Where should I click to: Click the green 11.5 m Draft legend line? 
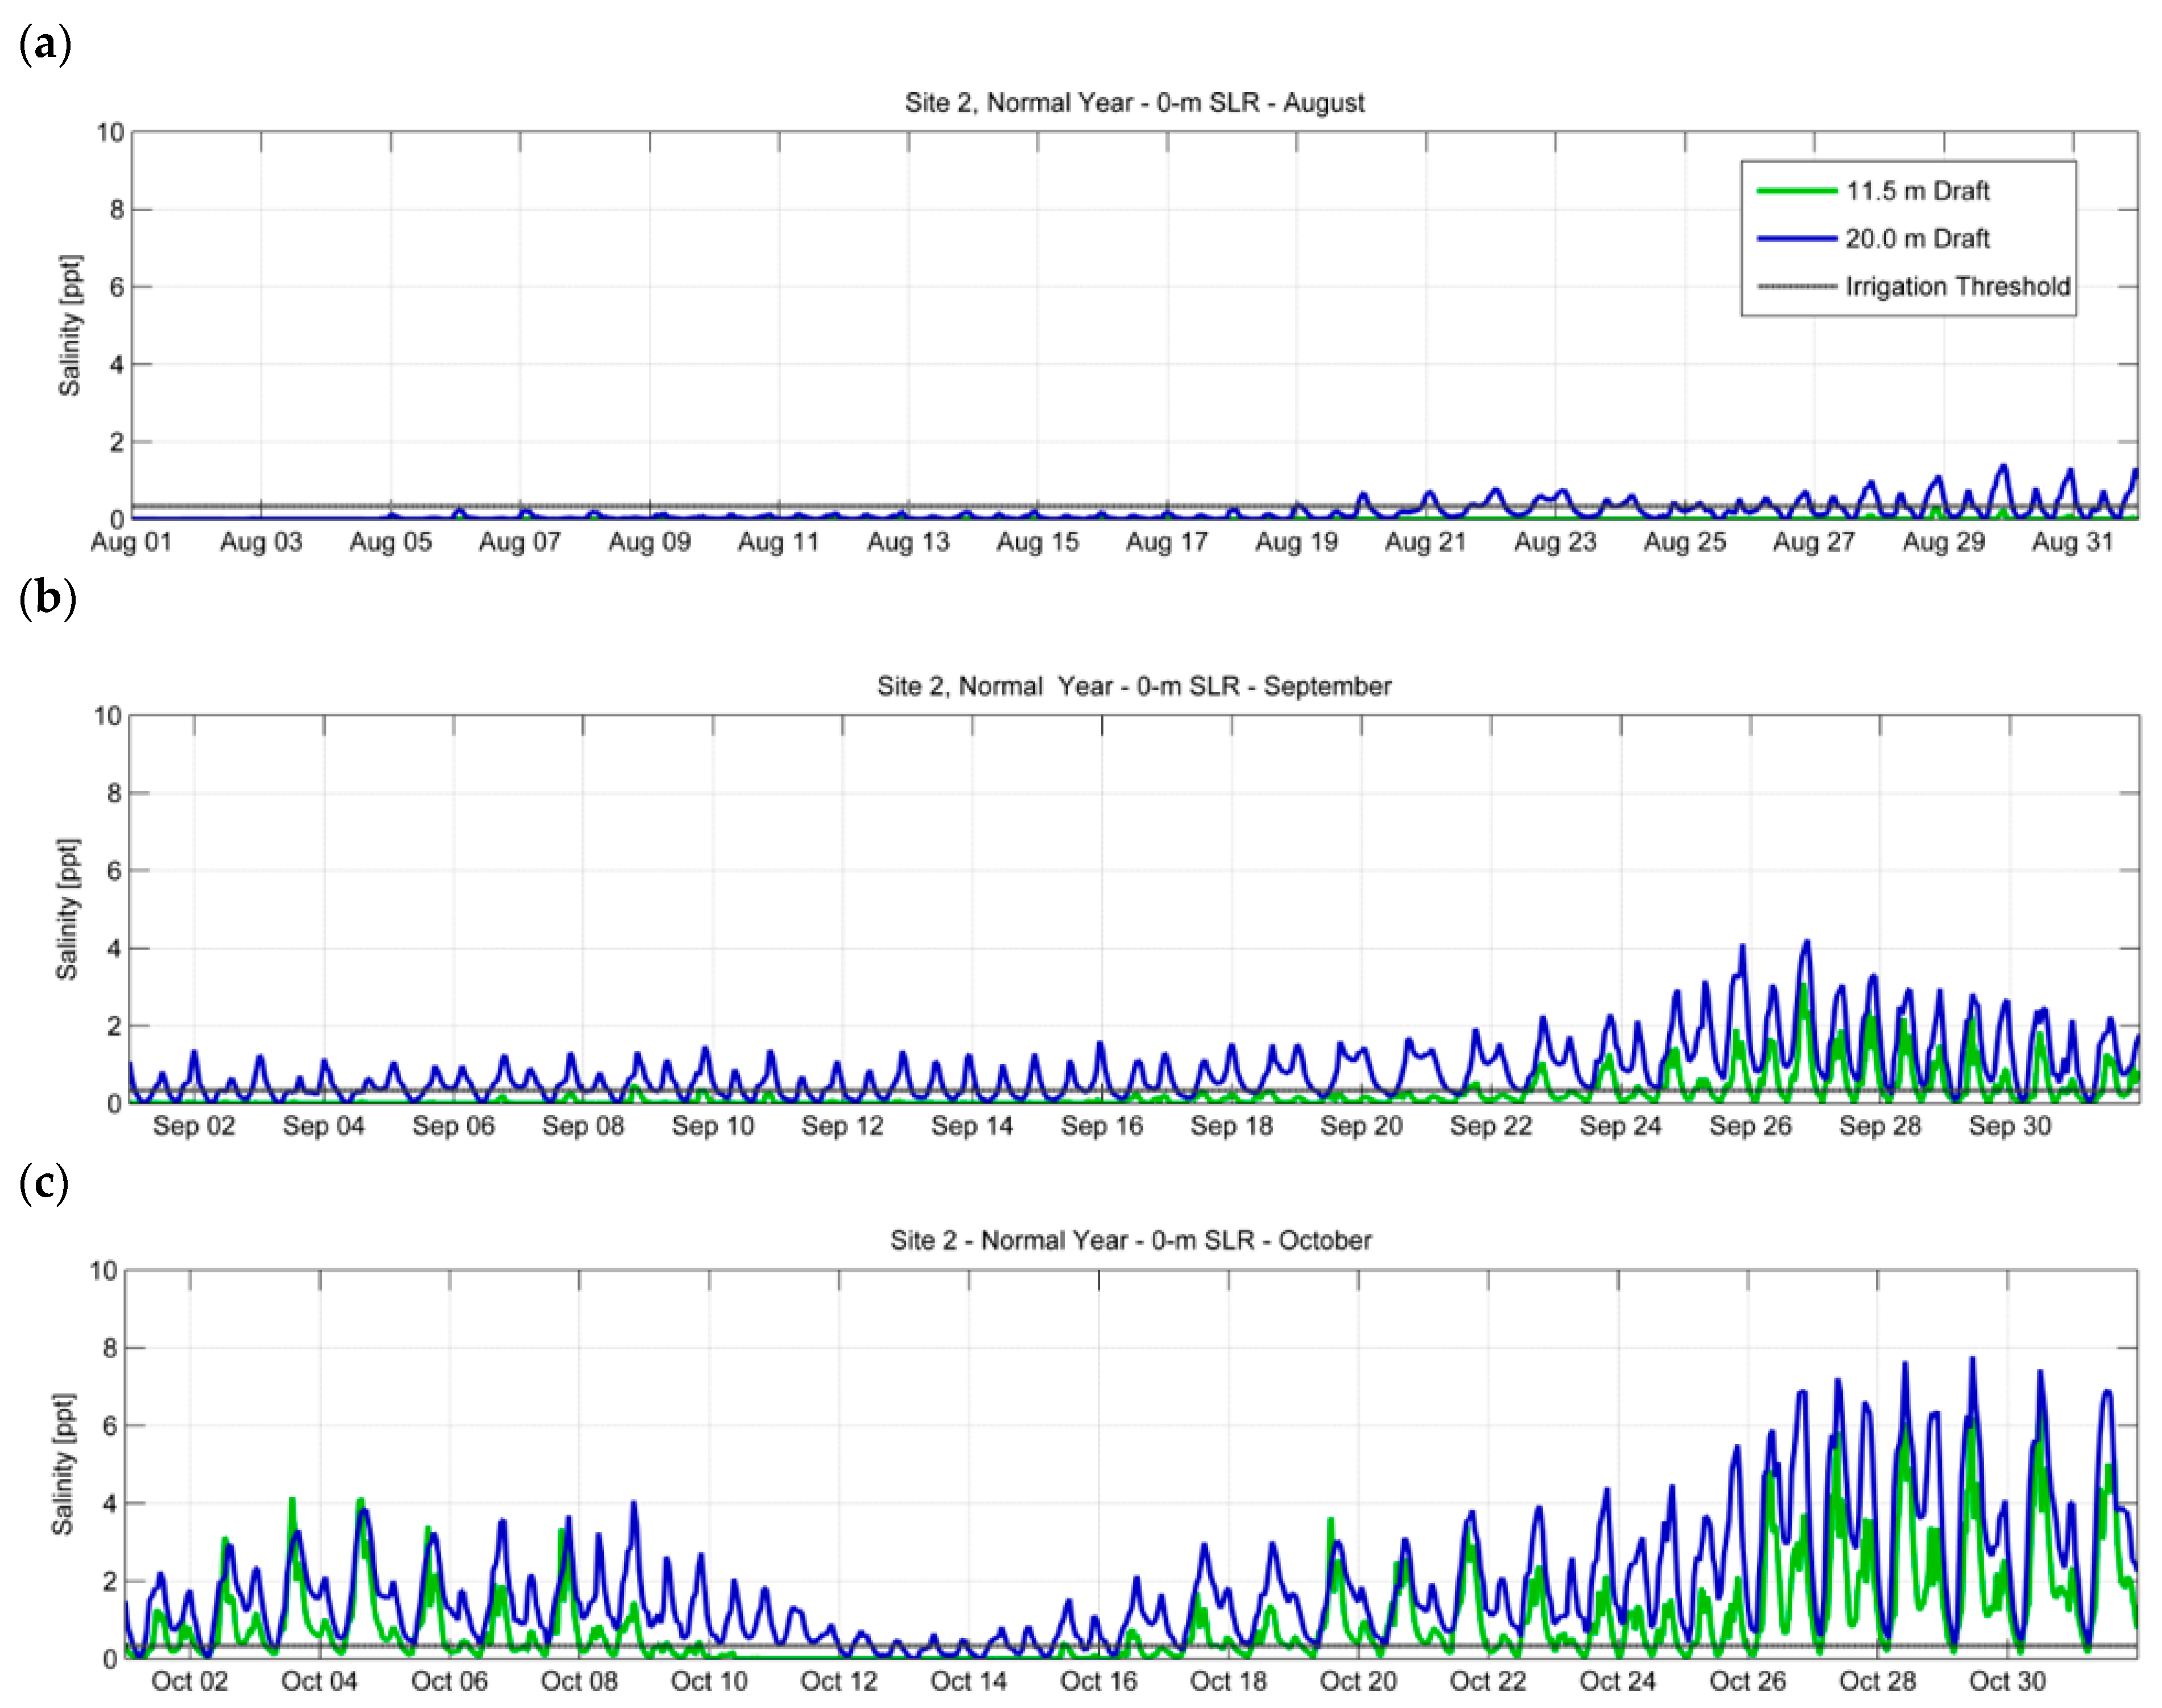[x=1797, y=191]
